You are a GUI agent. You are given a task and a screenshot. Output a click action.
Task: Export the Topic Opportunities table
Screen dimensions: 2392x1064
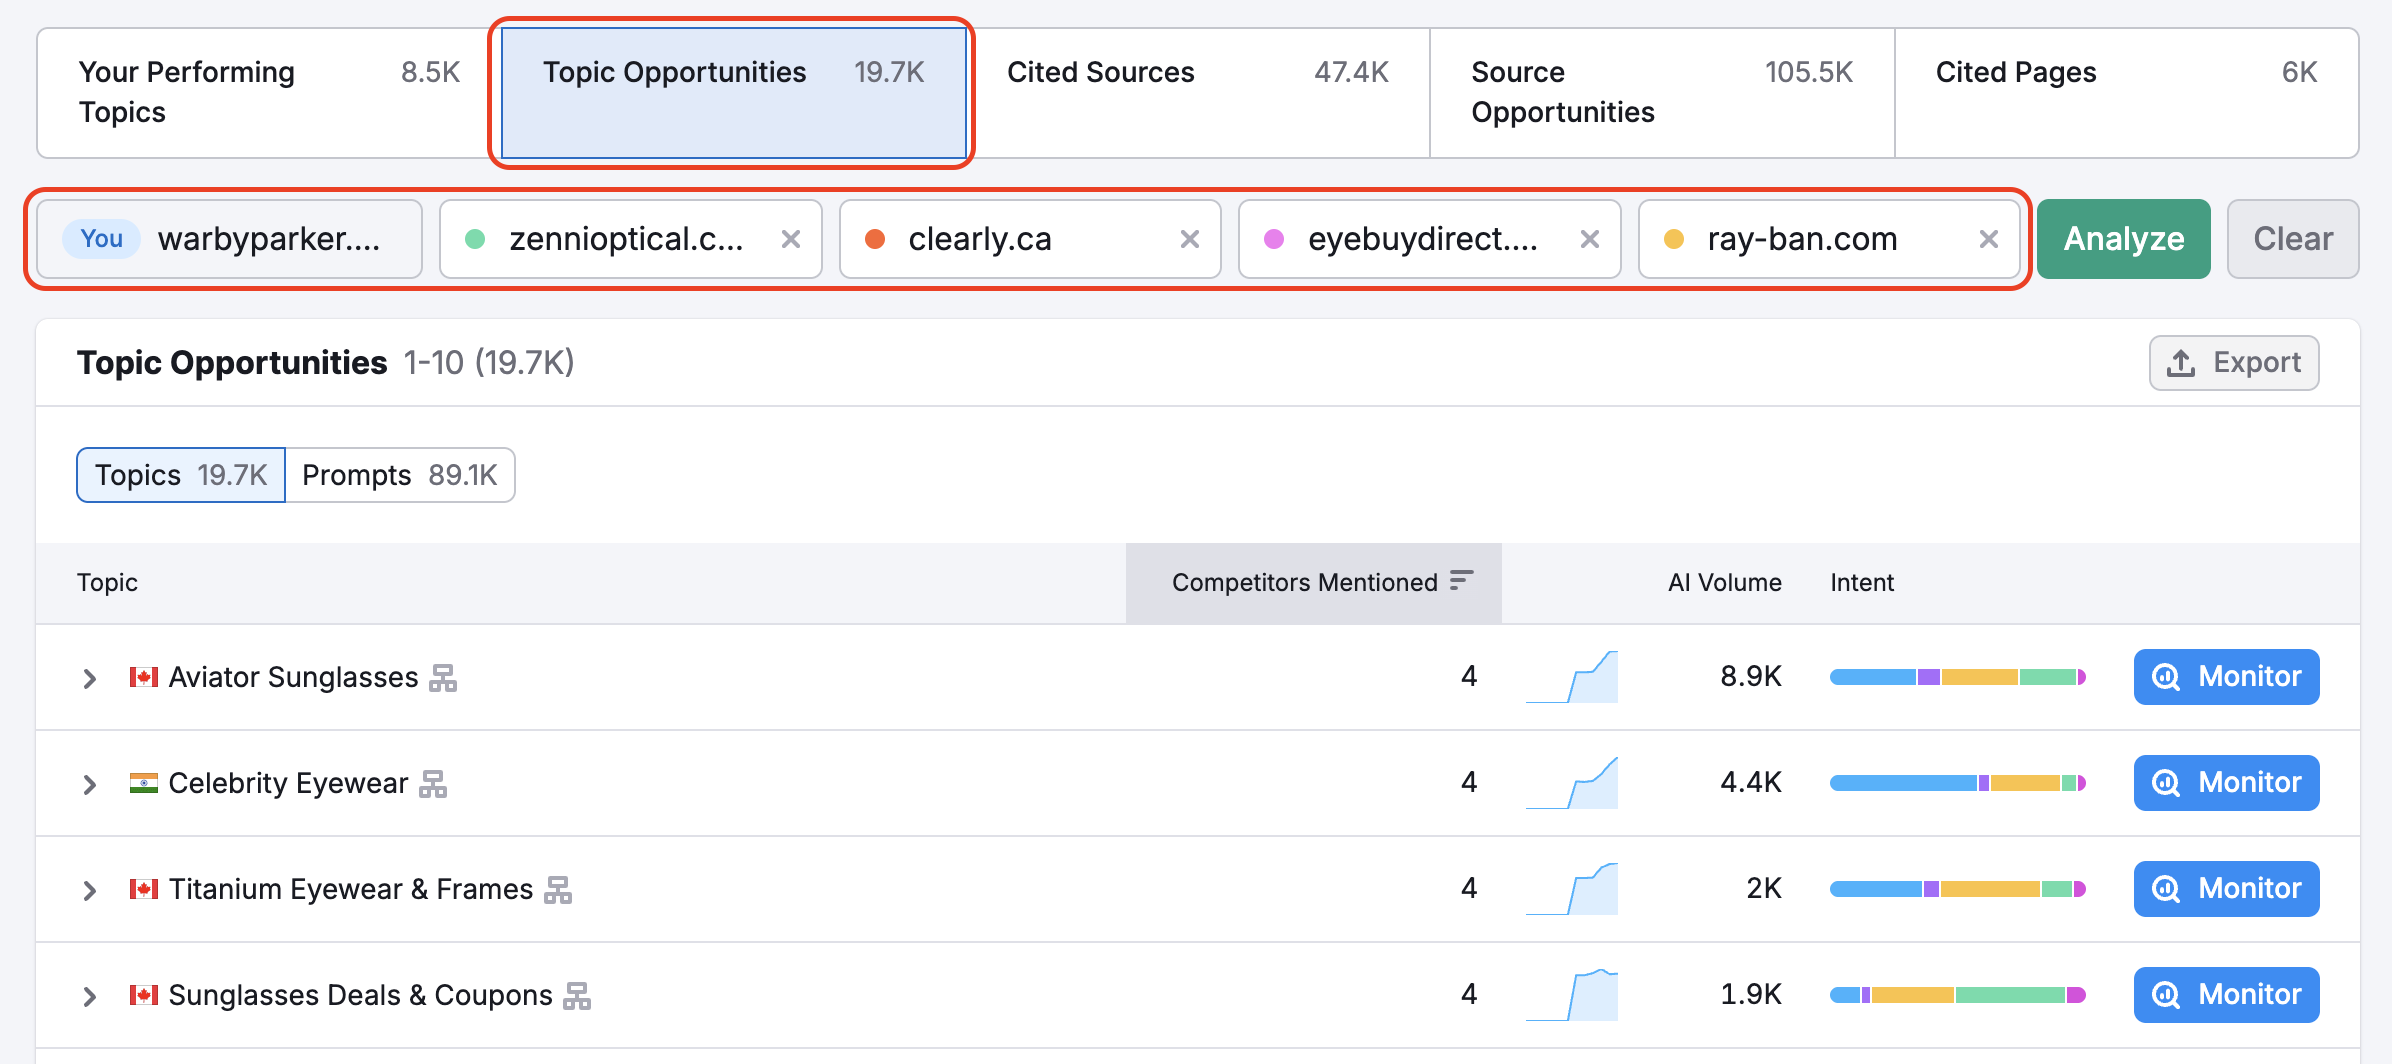2233,363
